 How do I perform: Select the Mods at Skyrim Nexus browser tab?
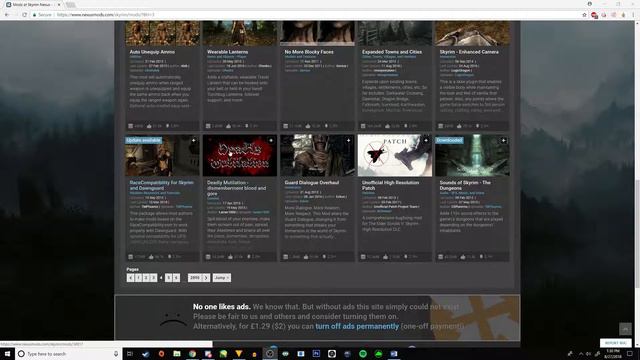(33, 4)
